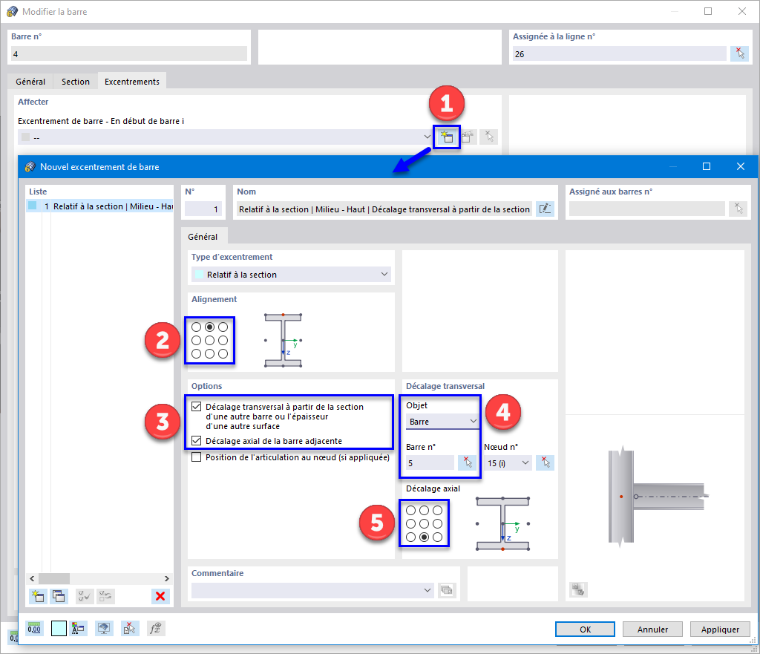The height and width of the screenshot is (654, 760).
Task: Click the Nom input field
Action: click(x=384, y=209)
